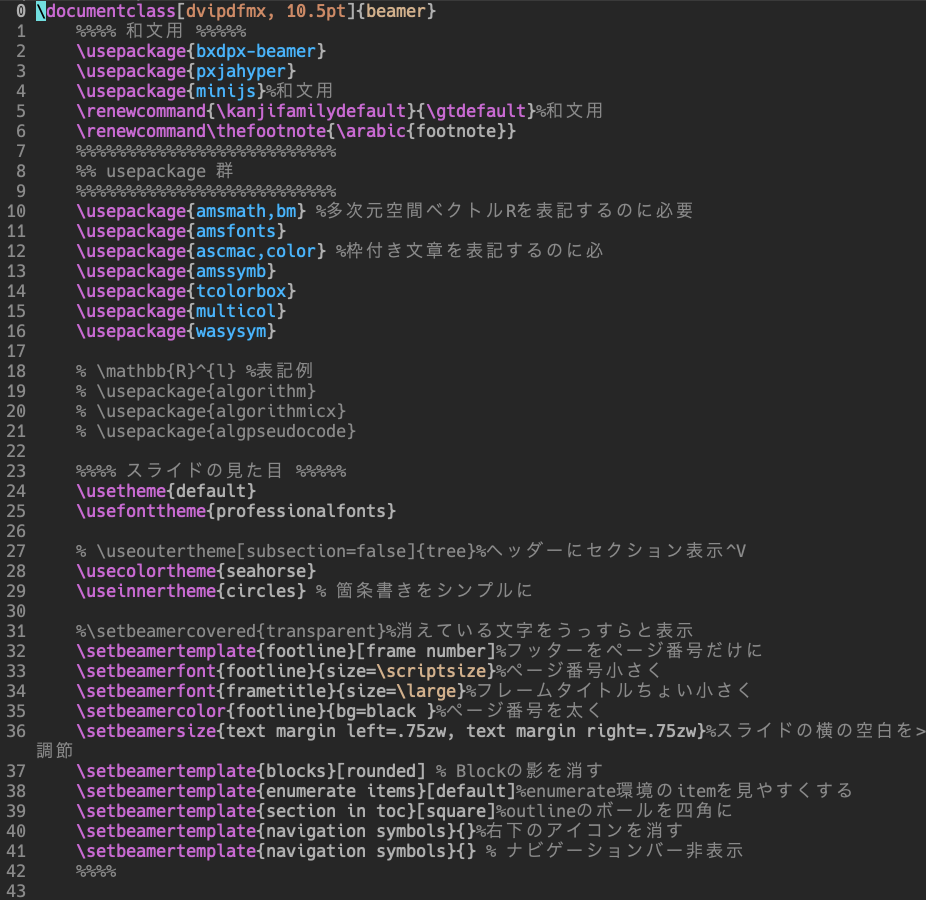Click [square] on line 39

[x=456, y=811]
